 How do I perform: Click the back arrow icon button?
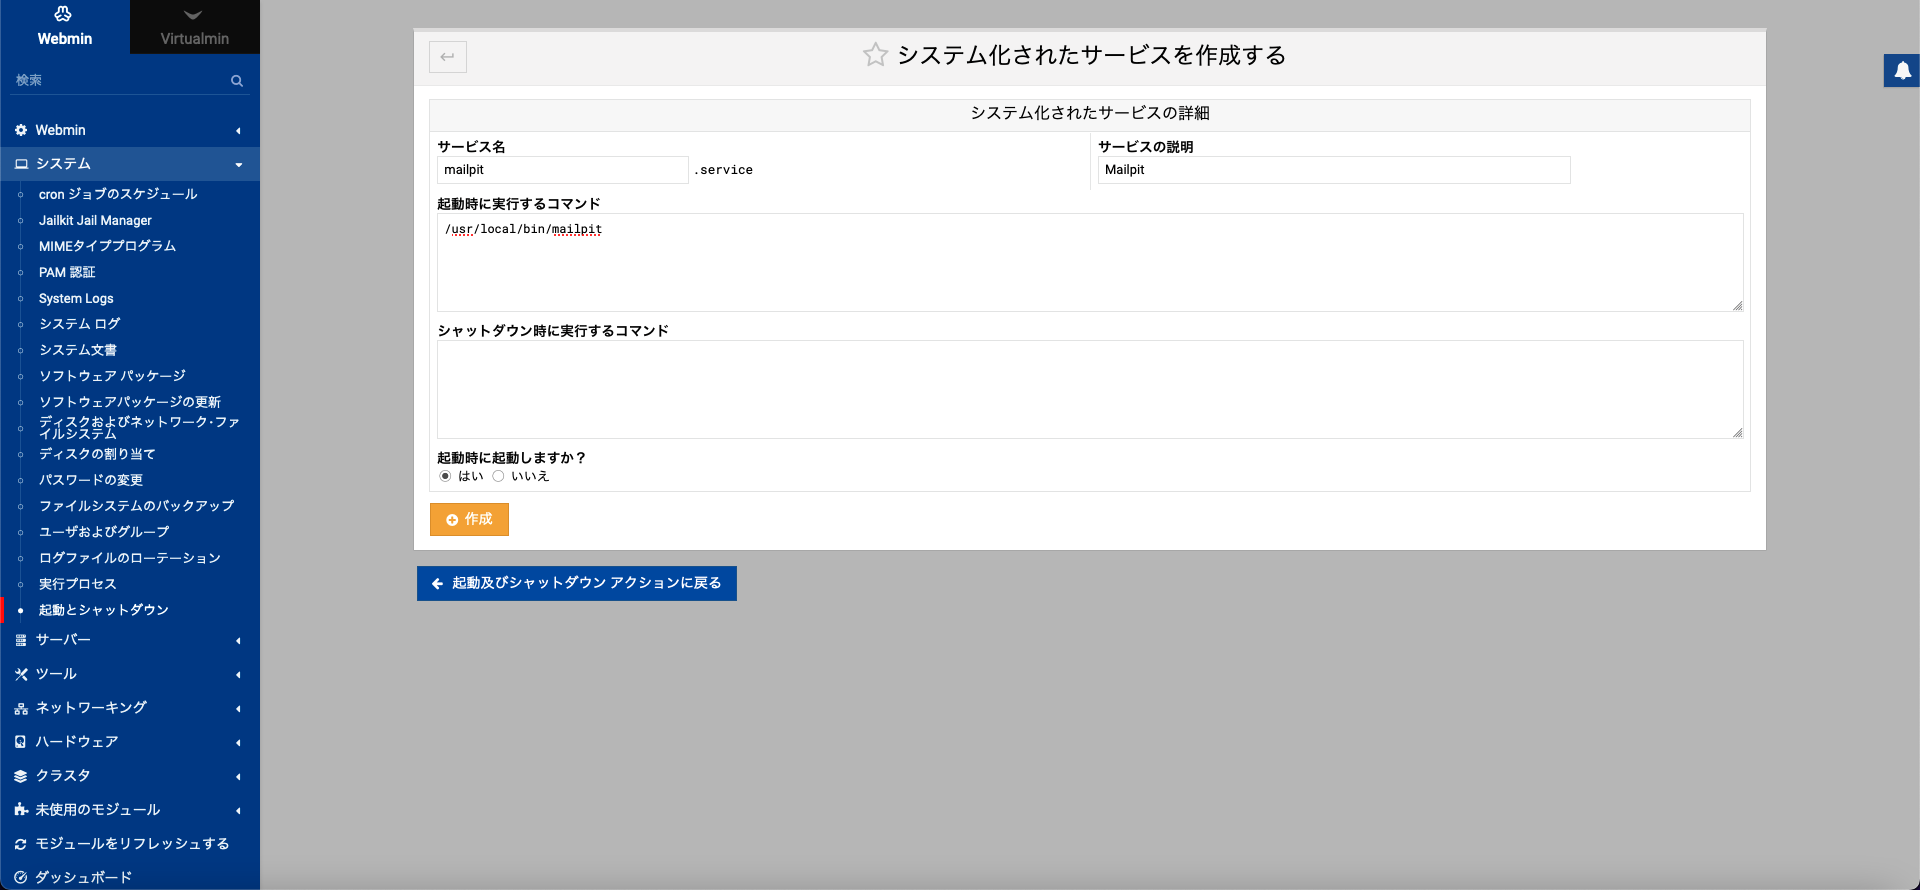coord(447,56)
